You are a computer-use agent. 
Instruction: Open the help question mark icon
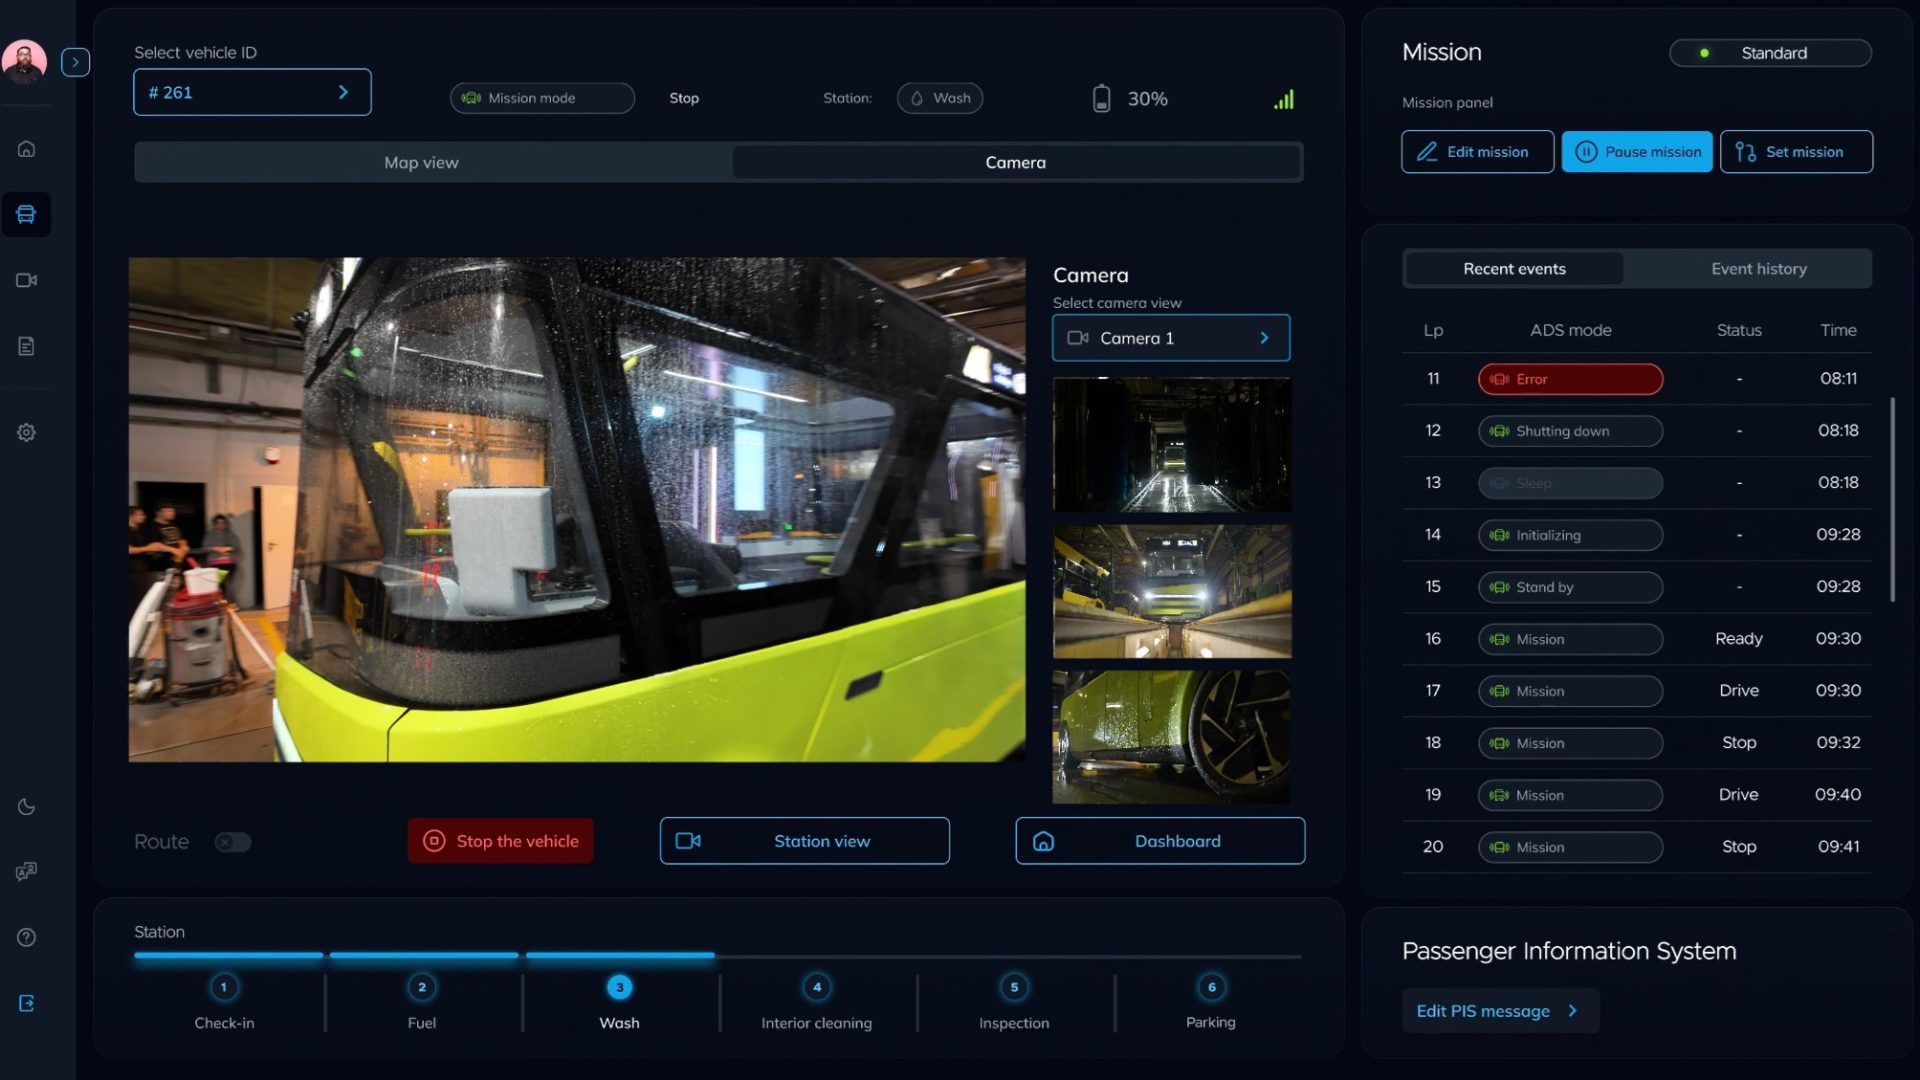click(x=27, y=937)
